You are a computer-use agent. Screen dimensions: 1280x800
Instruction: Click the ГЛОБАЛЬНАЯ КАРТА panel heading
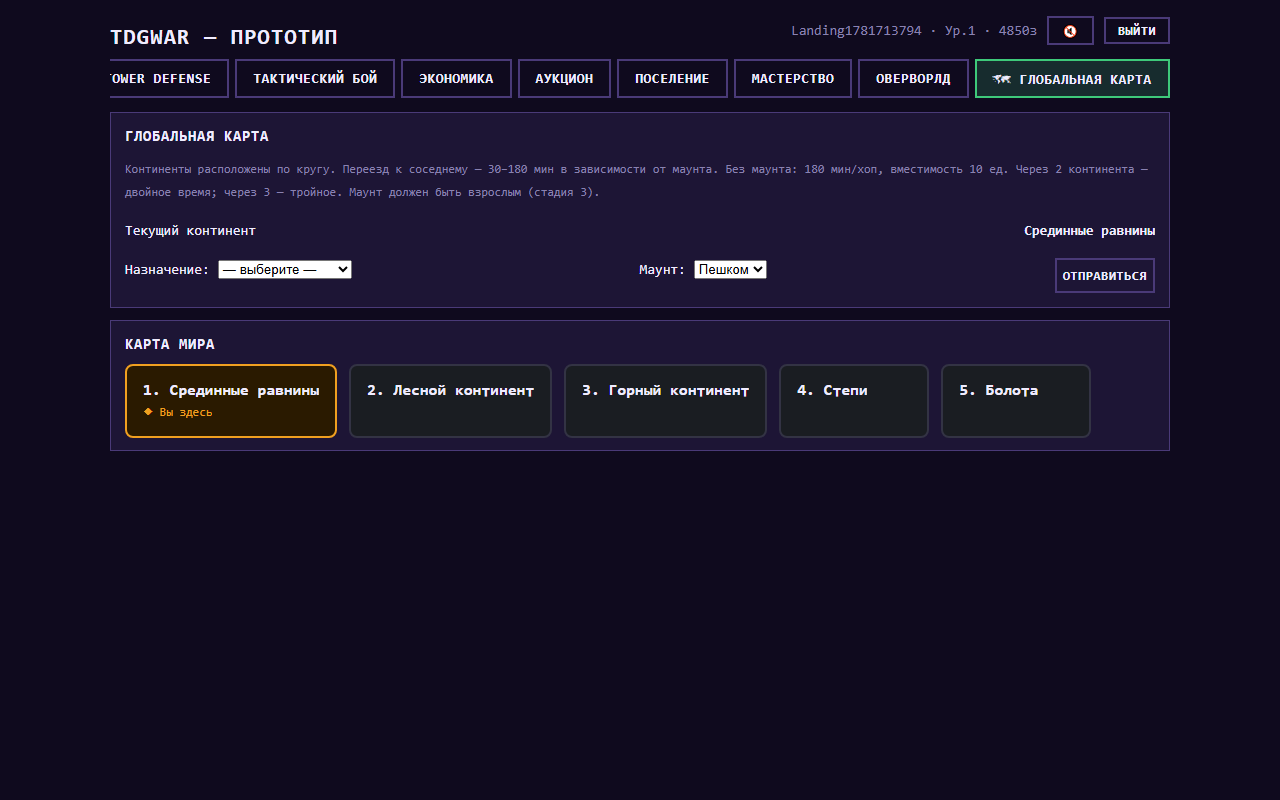(197, 137)
